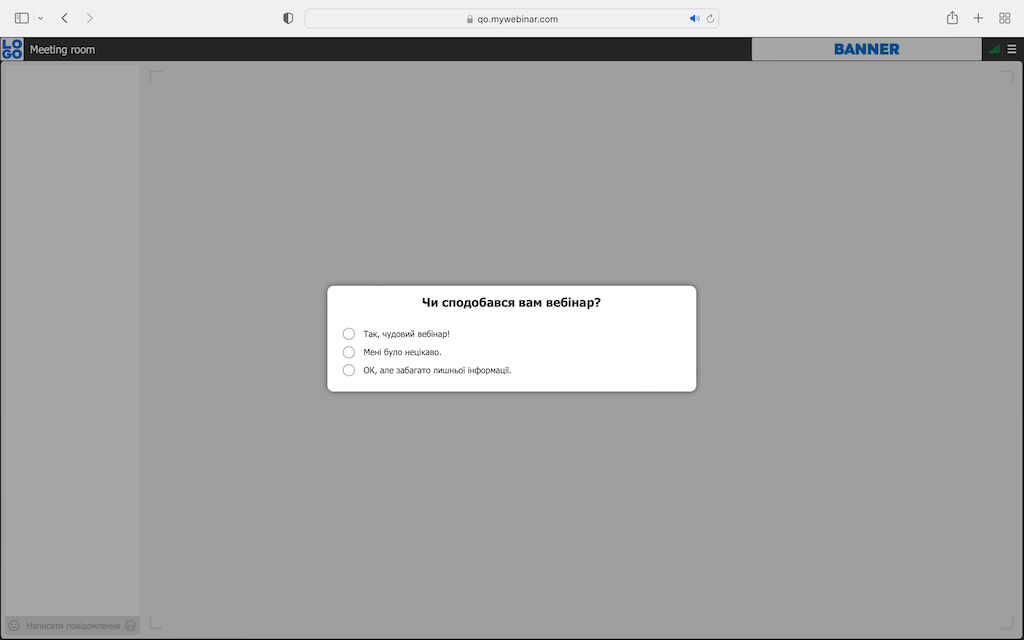The height and width of the screenshot is (640, 1024).
Task: Expand the sidebar options dropdown chevron
Action: click(41, 18)
